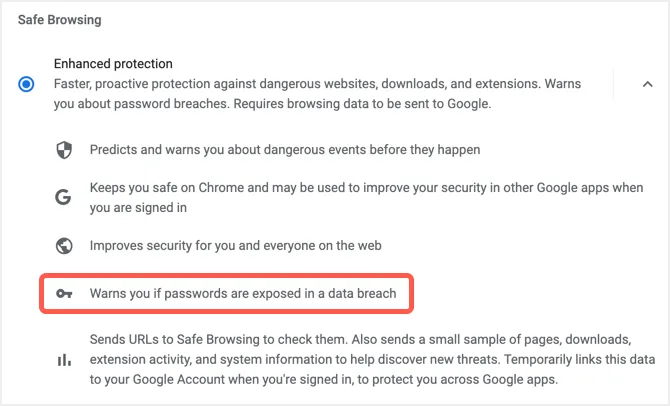Click the Google G icon
The height and width of the screenshot is (406, 670).
pos(64,198)
